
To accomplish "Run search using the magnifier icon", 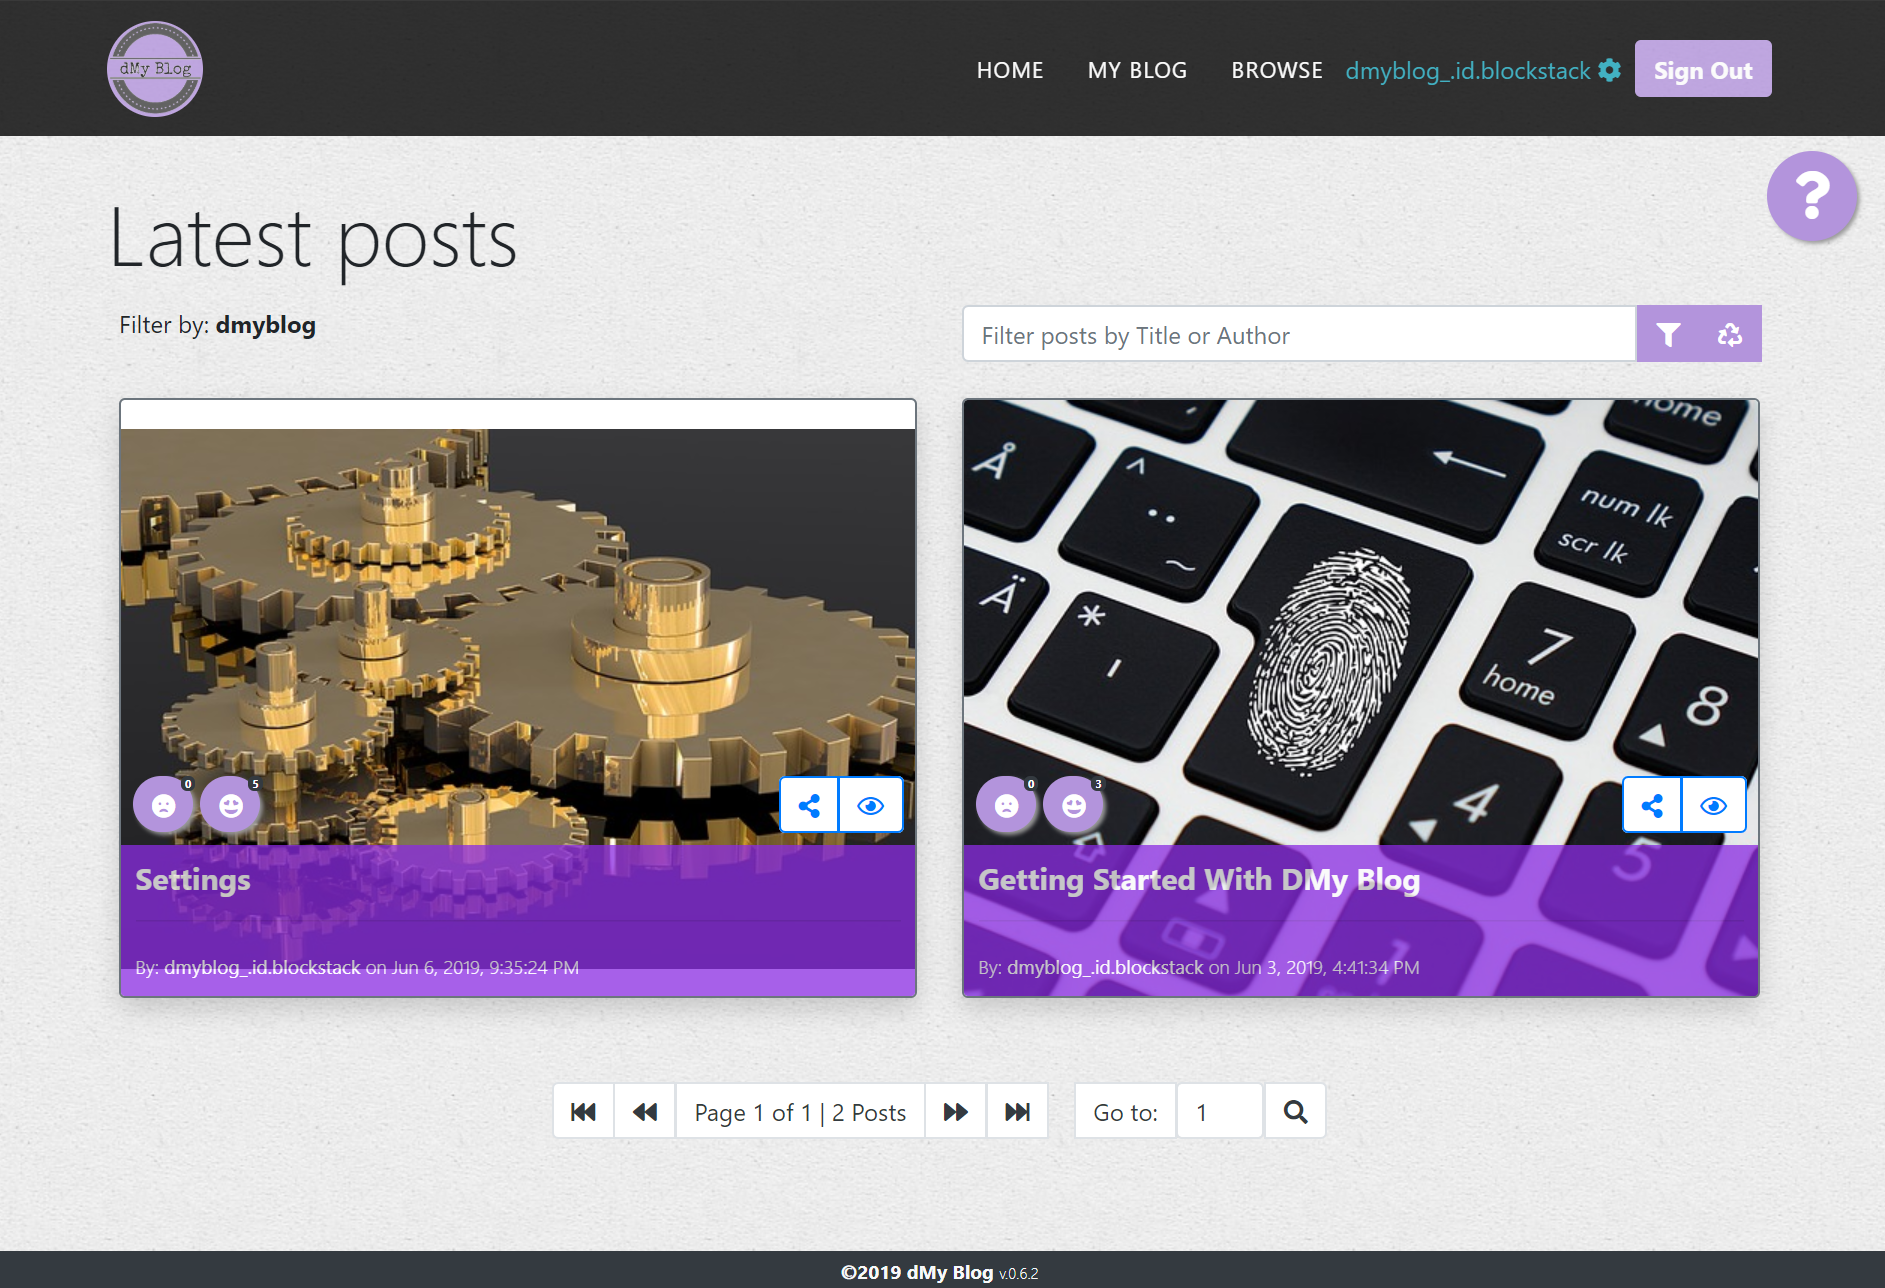I will [x=1295, y=1111].
